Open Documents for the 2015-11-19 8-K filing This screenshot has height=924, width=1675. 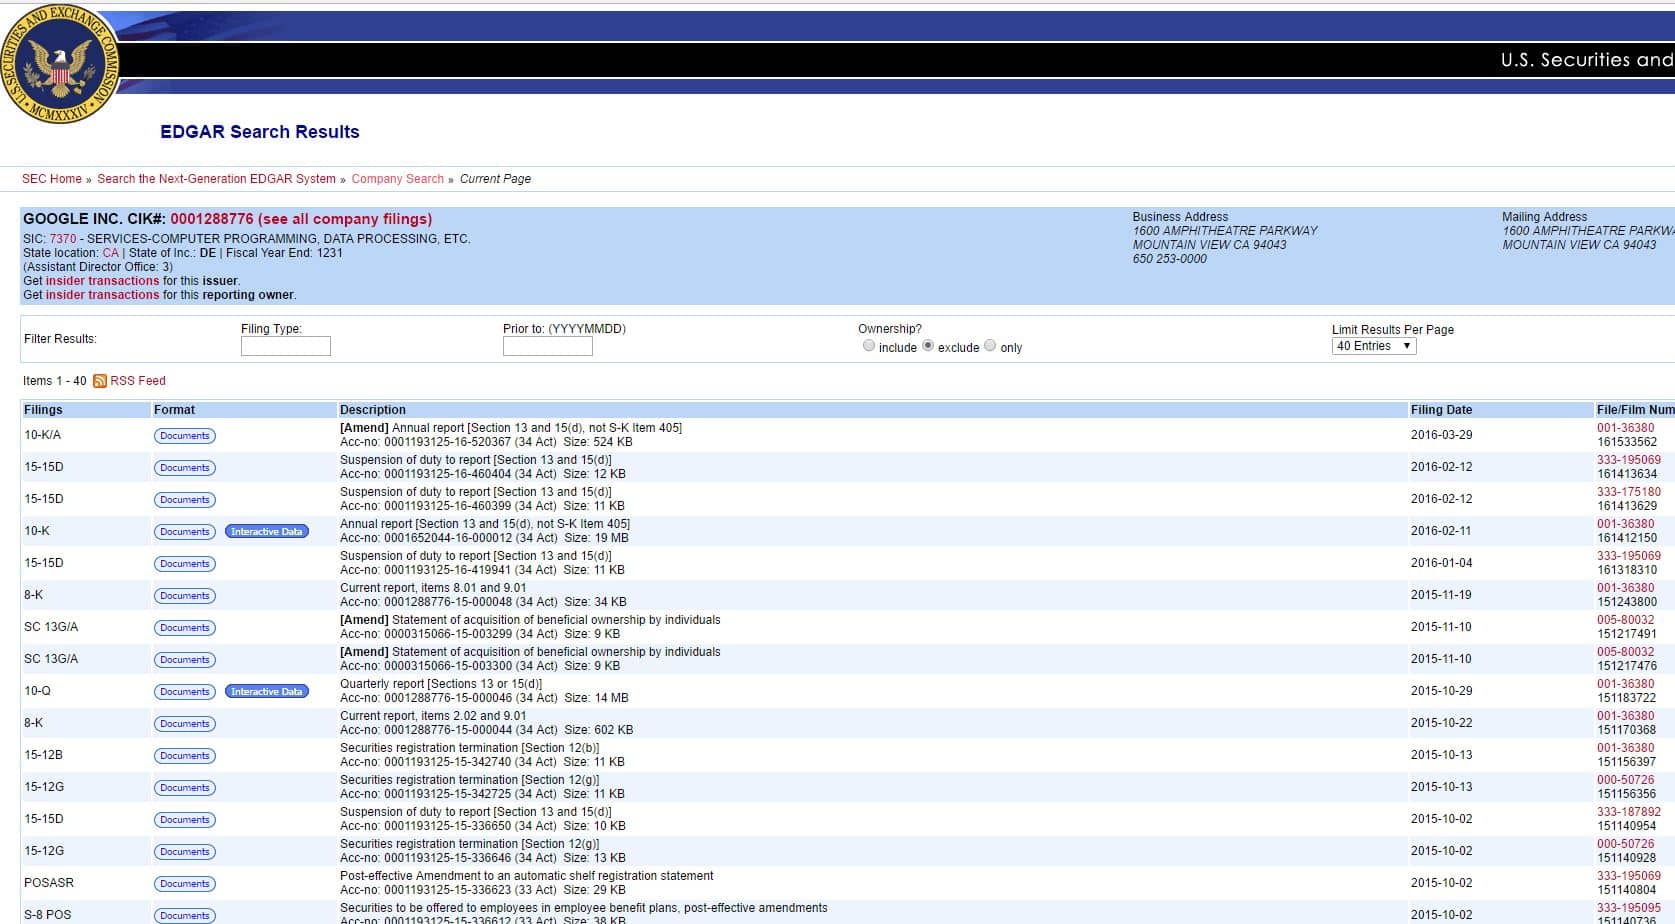coord(185,596)
